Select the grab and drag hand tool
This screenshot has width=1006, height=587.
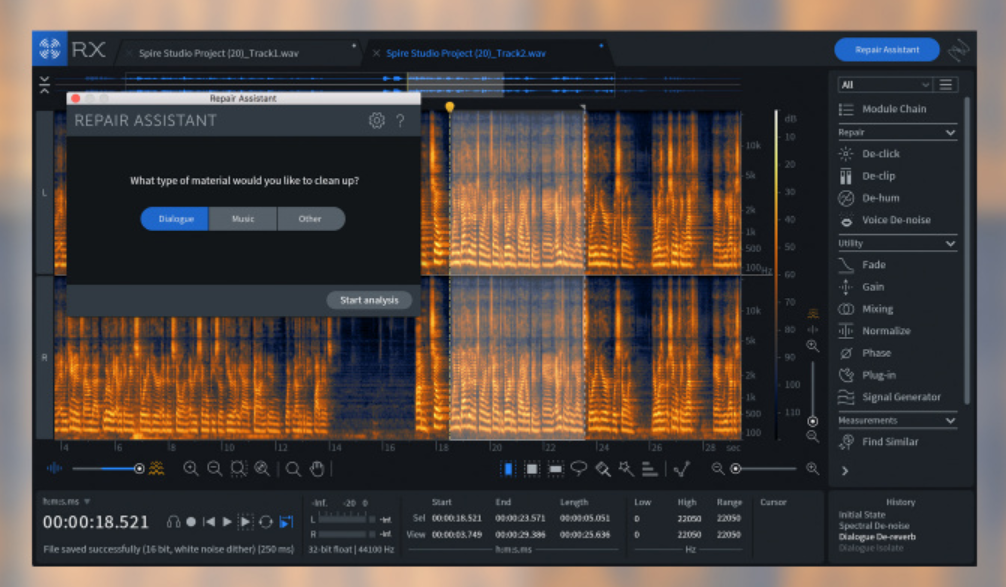[317, 469]
